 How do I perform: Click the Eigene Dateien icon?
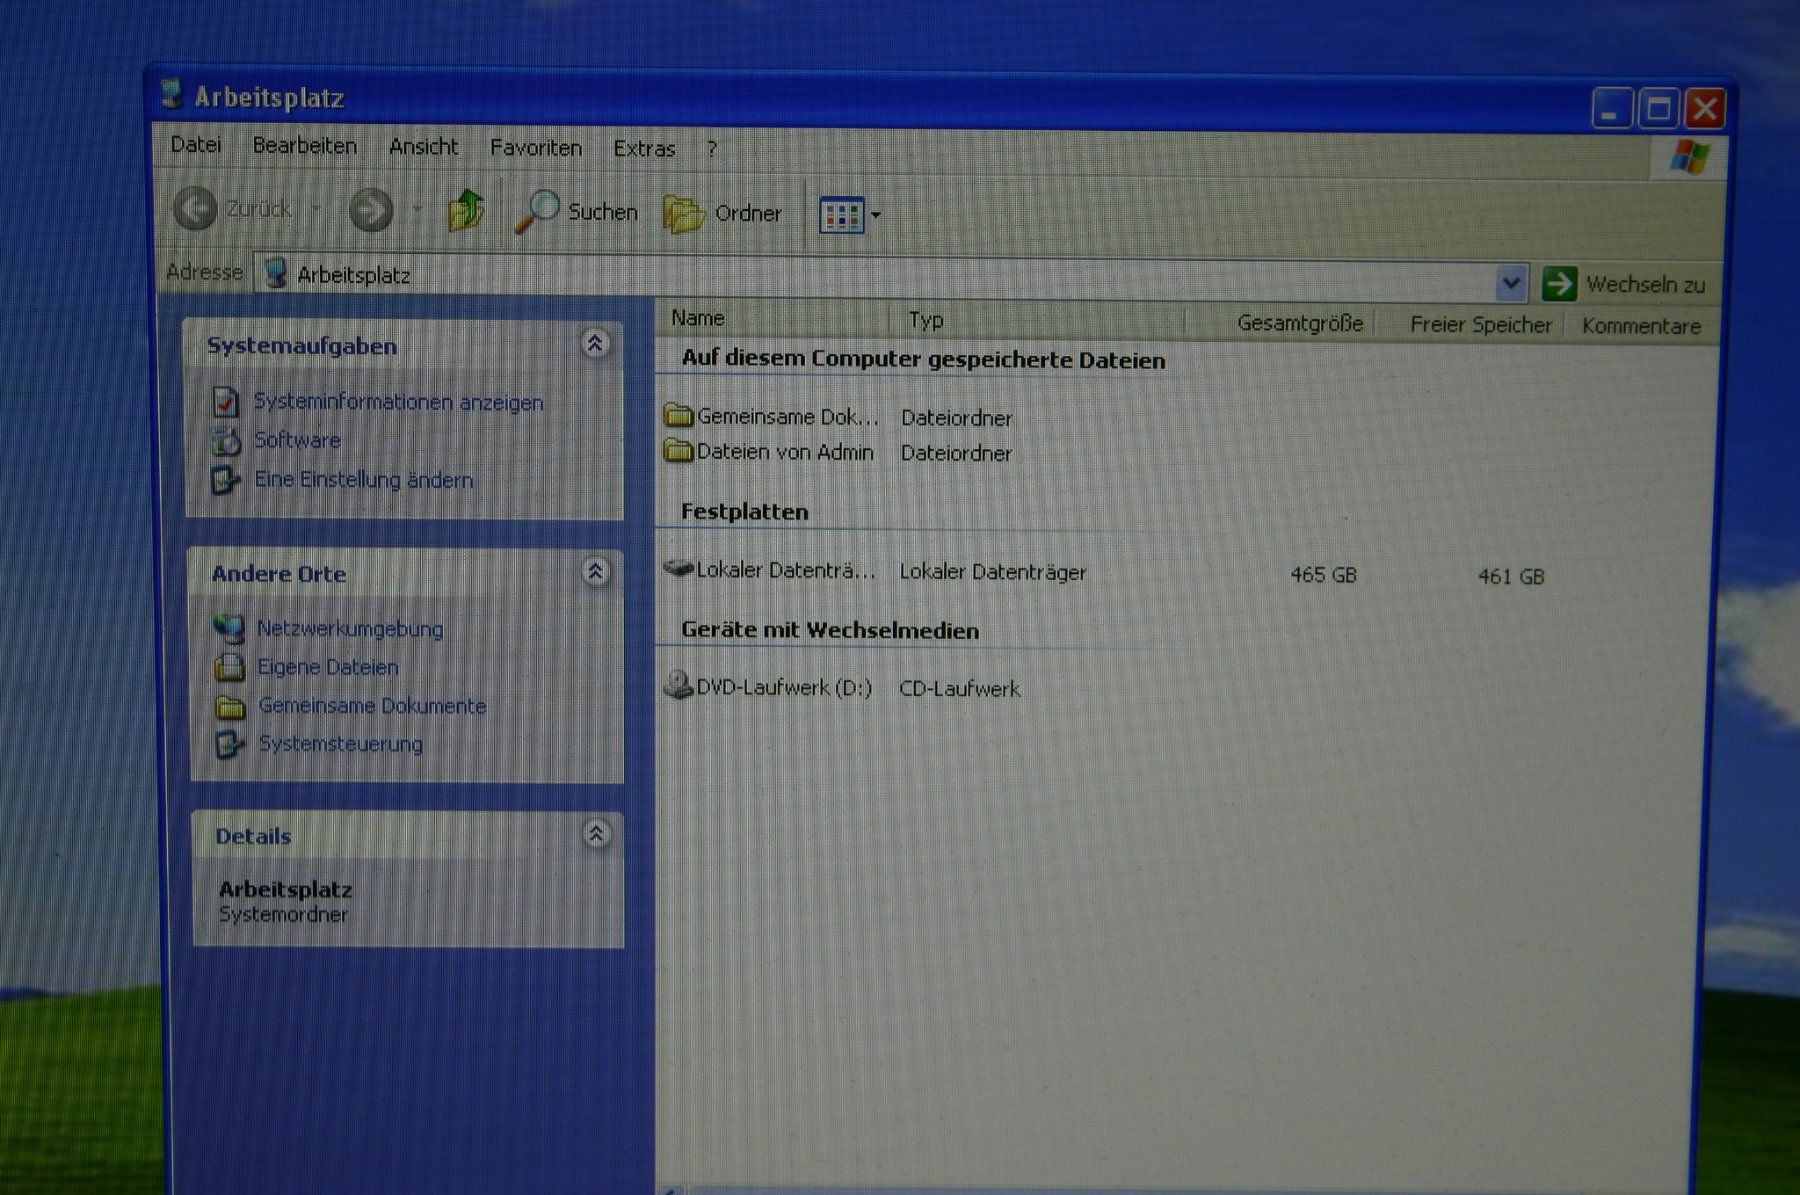[230, 666]
